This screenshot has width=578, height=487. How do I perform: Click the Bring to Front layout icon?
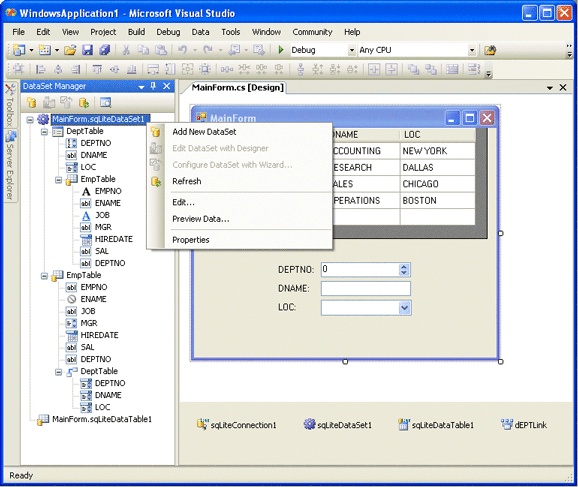pyautogui.click(x=413, y=69)
